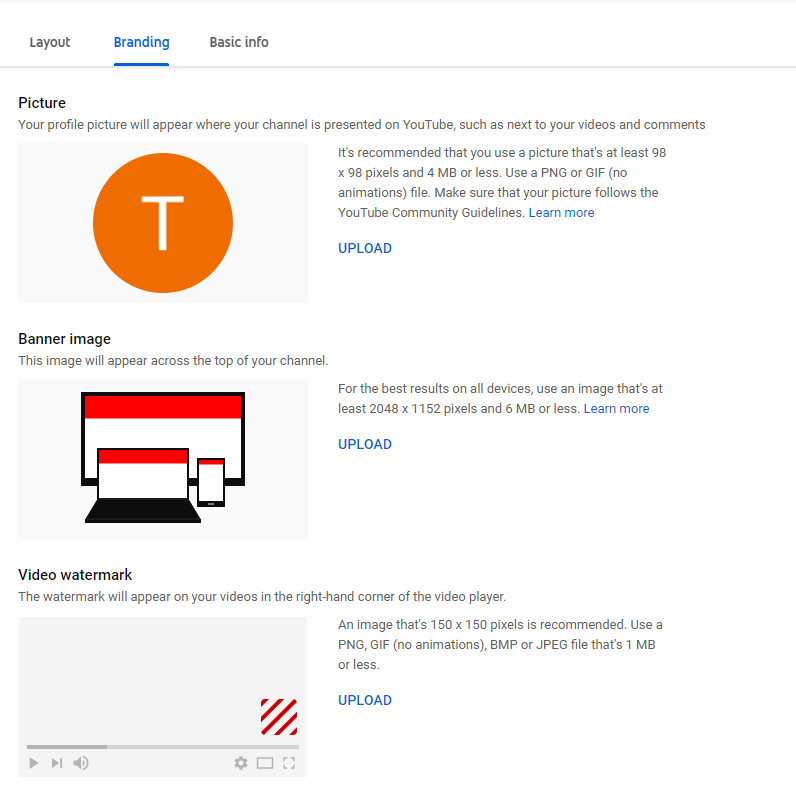The height and width of the screenshot is (797, 796).
Task: Click the phone device in banner preview
Action: coord(211,482)
